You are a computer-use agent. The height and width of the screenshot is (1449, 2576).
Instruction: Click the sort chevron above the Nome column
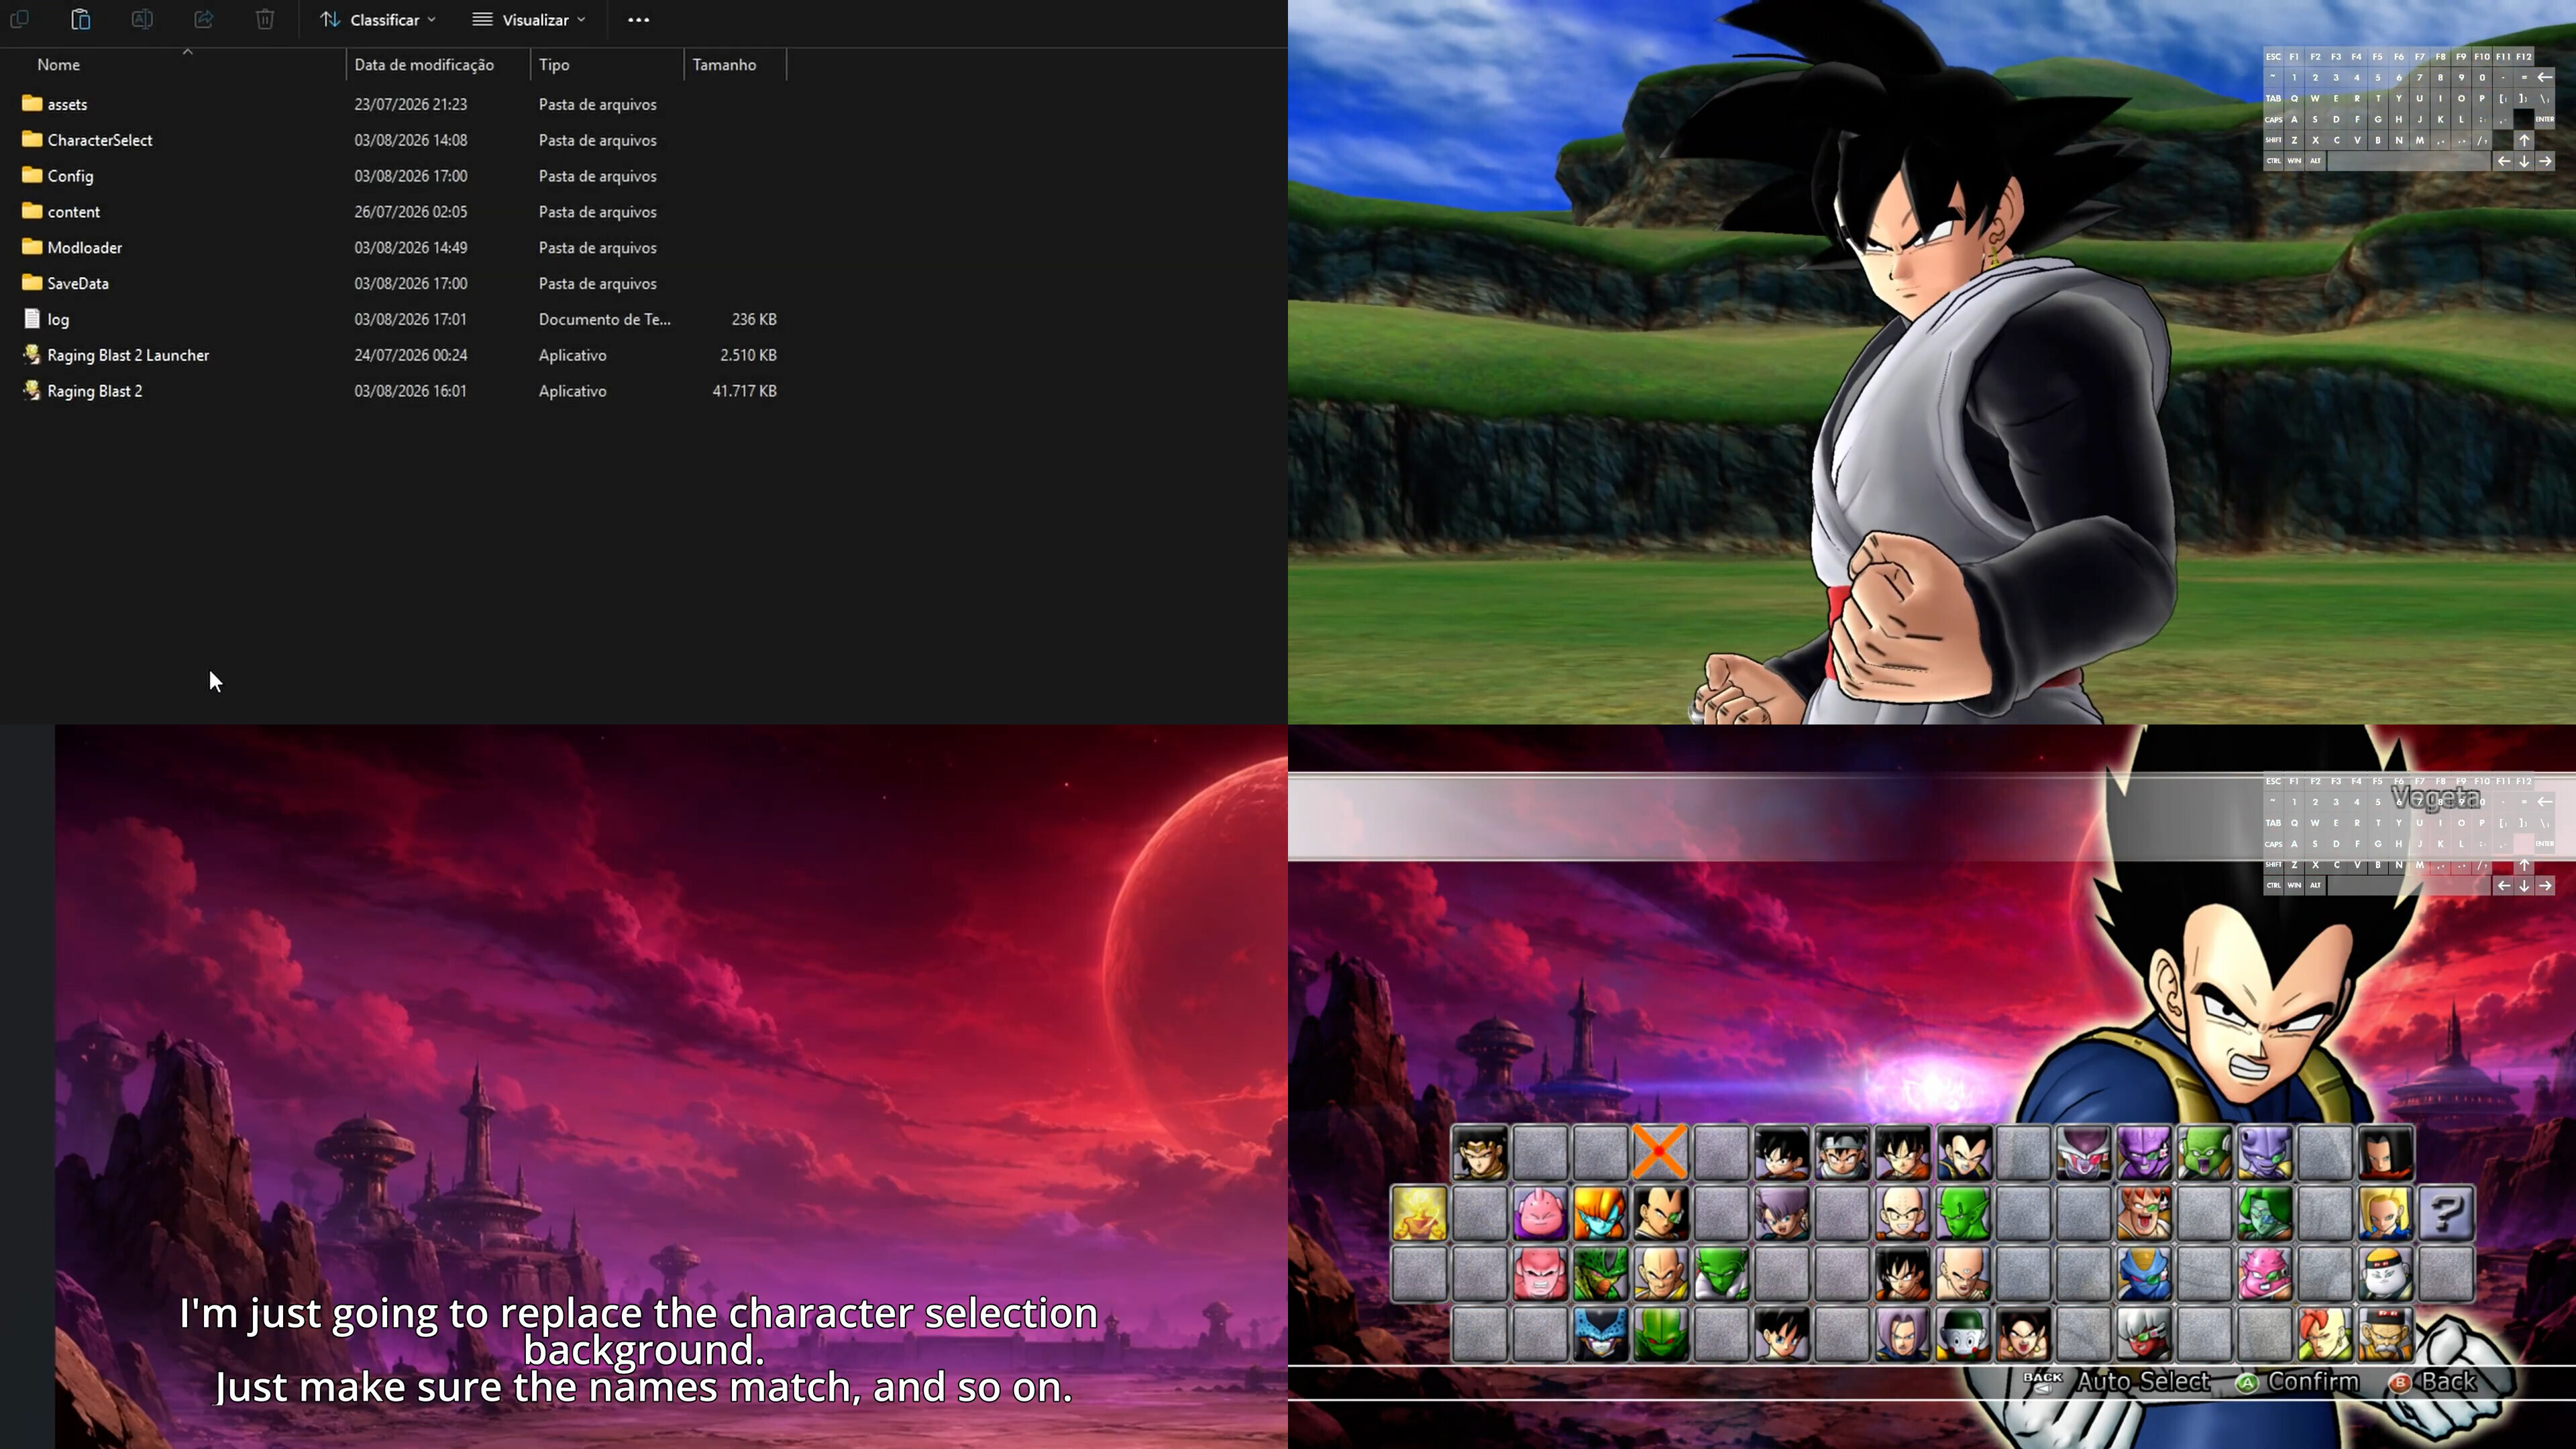coord(187,51)
